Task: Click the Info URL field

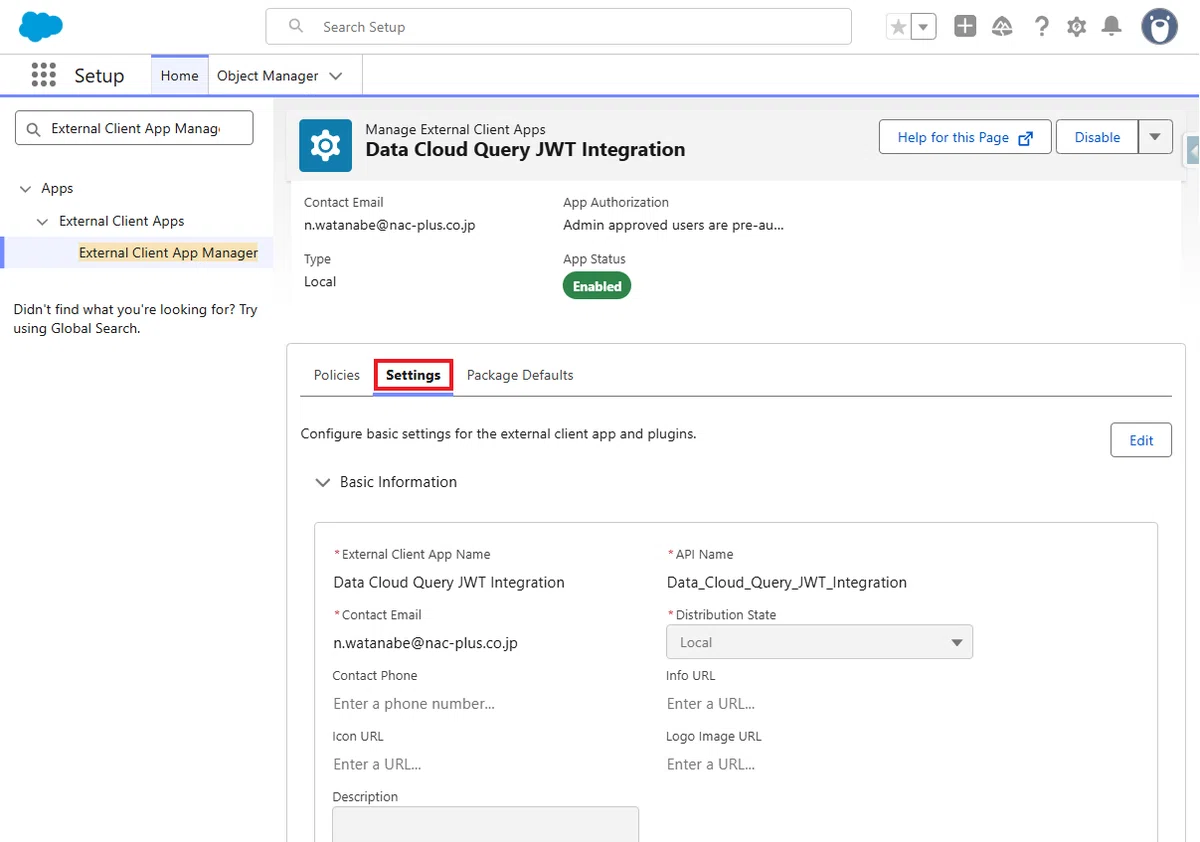Action: 819,704
